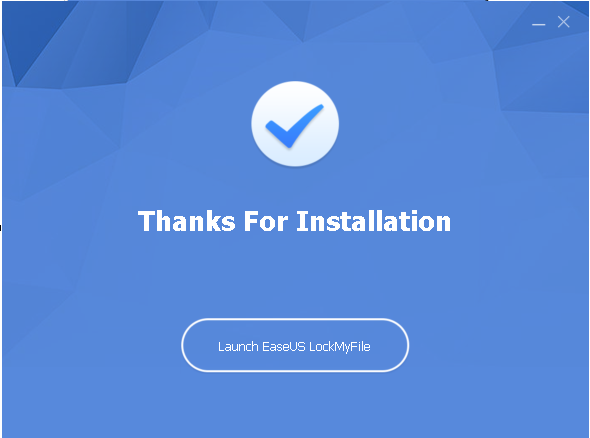
Task: Click the Launch word on the bottom button
Action: (x=238, y=347)
